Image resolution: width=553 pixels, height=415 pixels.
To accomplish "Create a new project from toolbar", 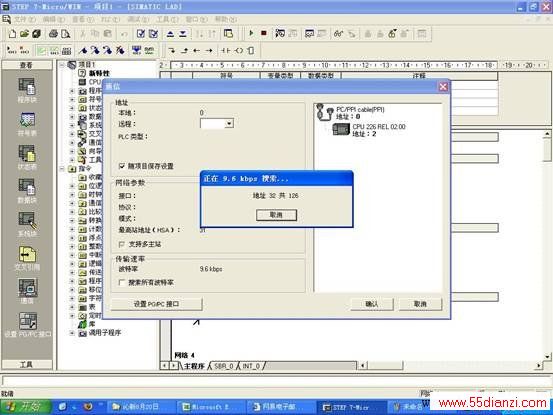I will coord(12,34).
